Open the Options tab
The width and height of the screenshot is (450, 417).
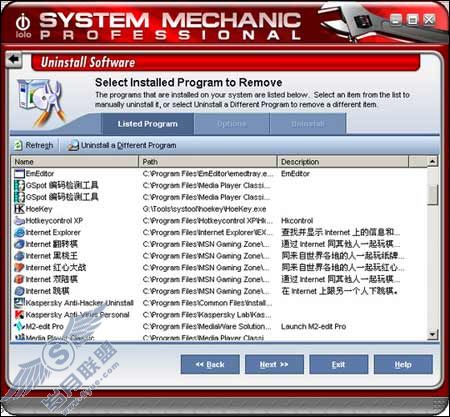point(232,124)
